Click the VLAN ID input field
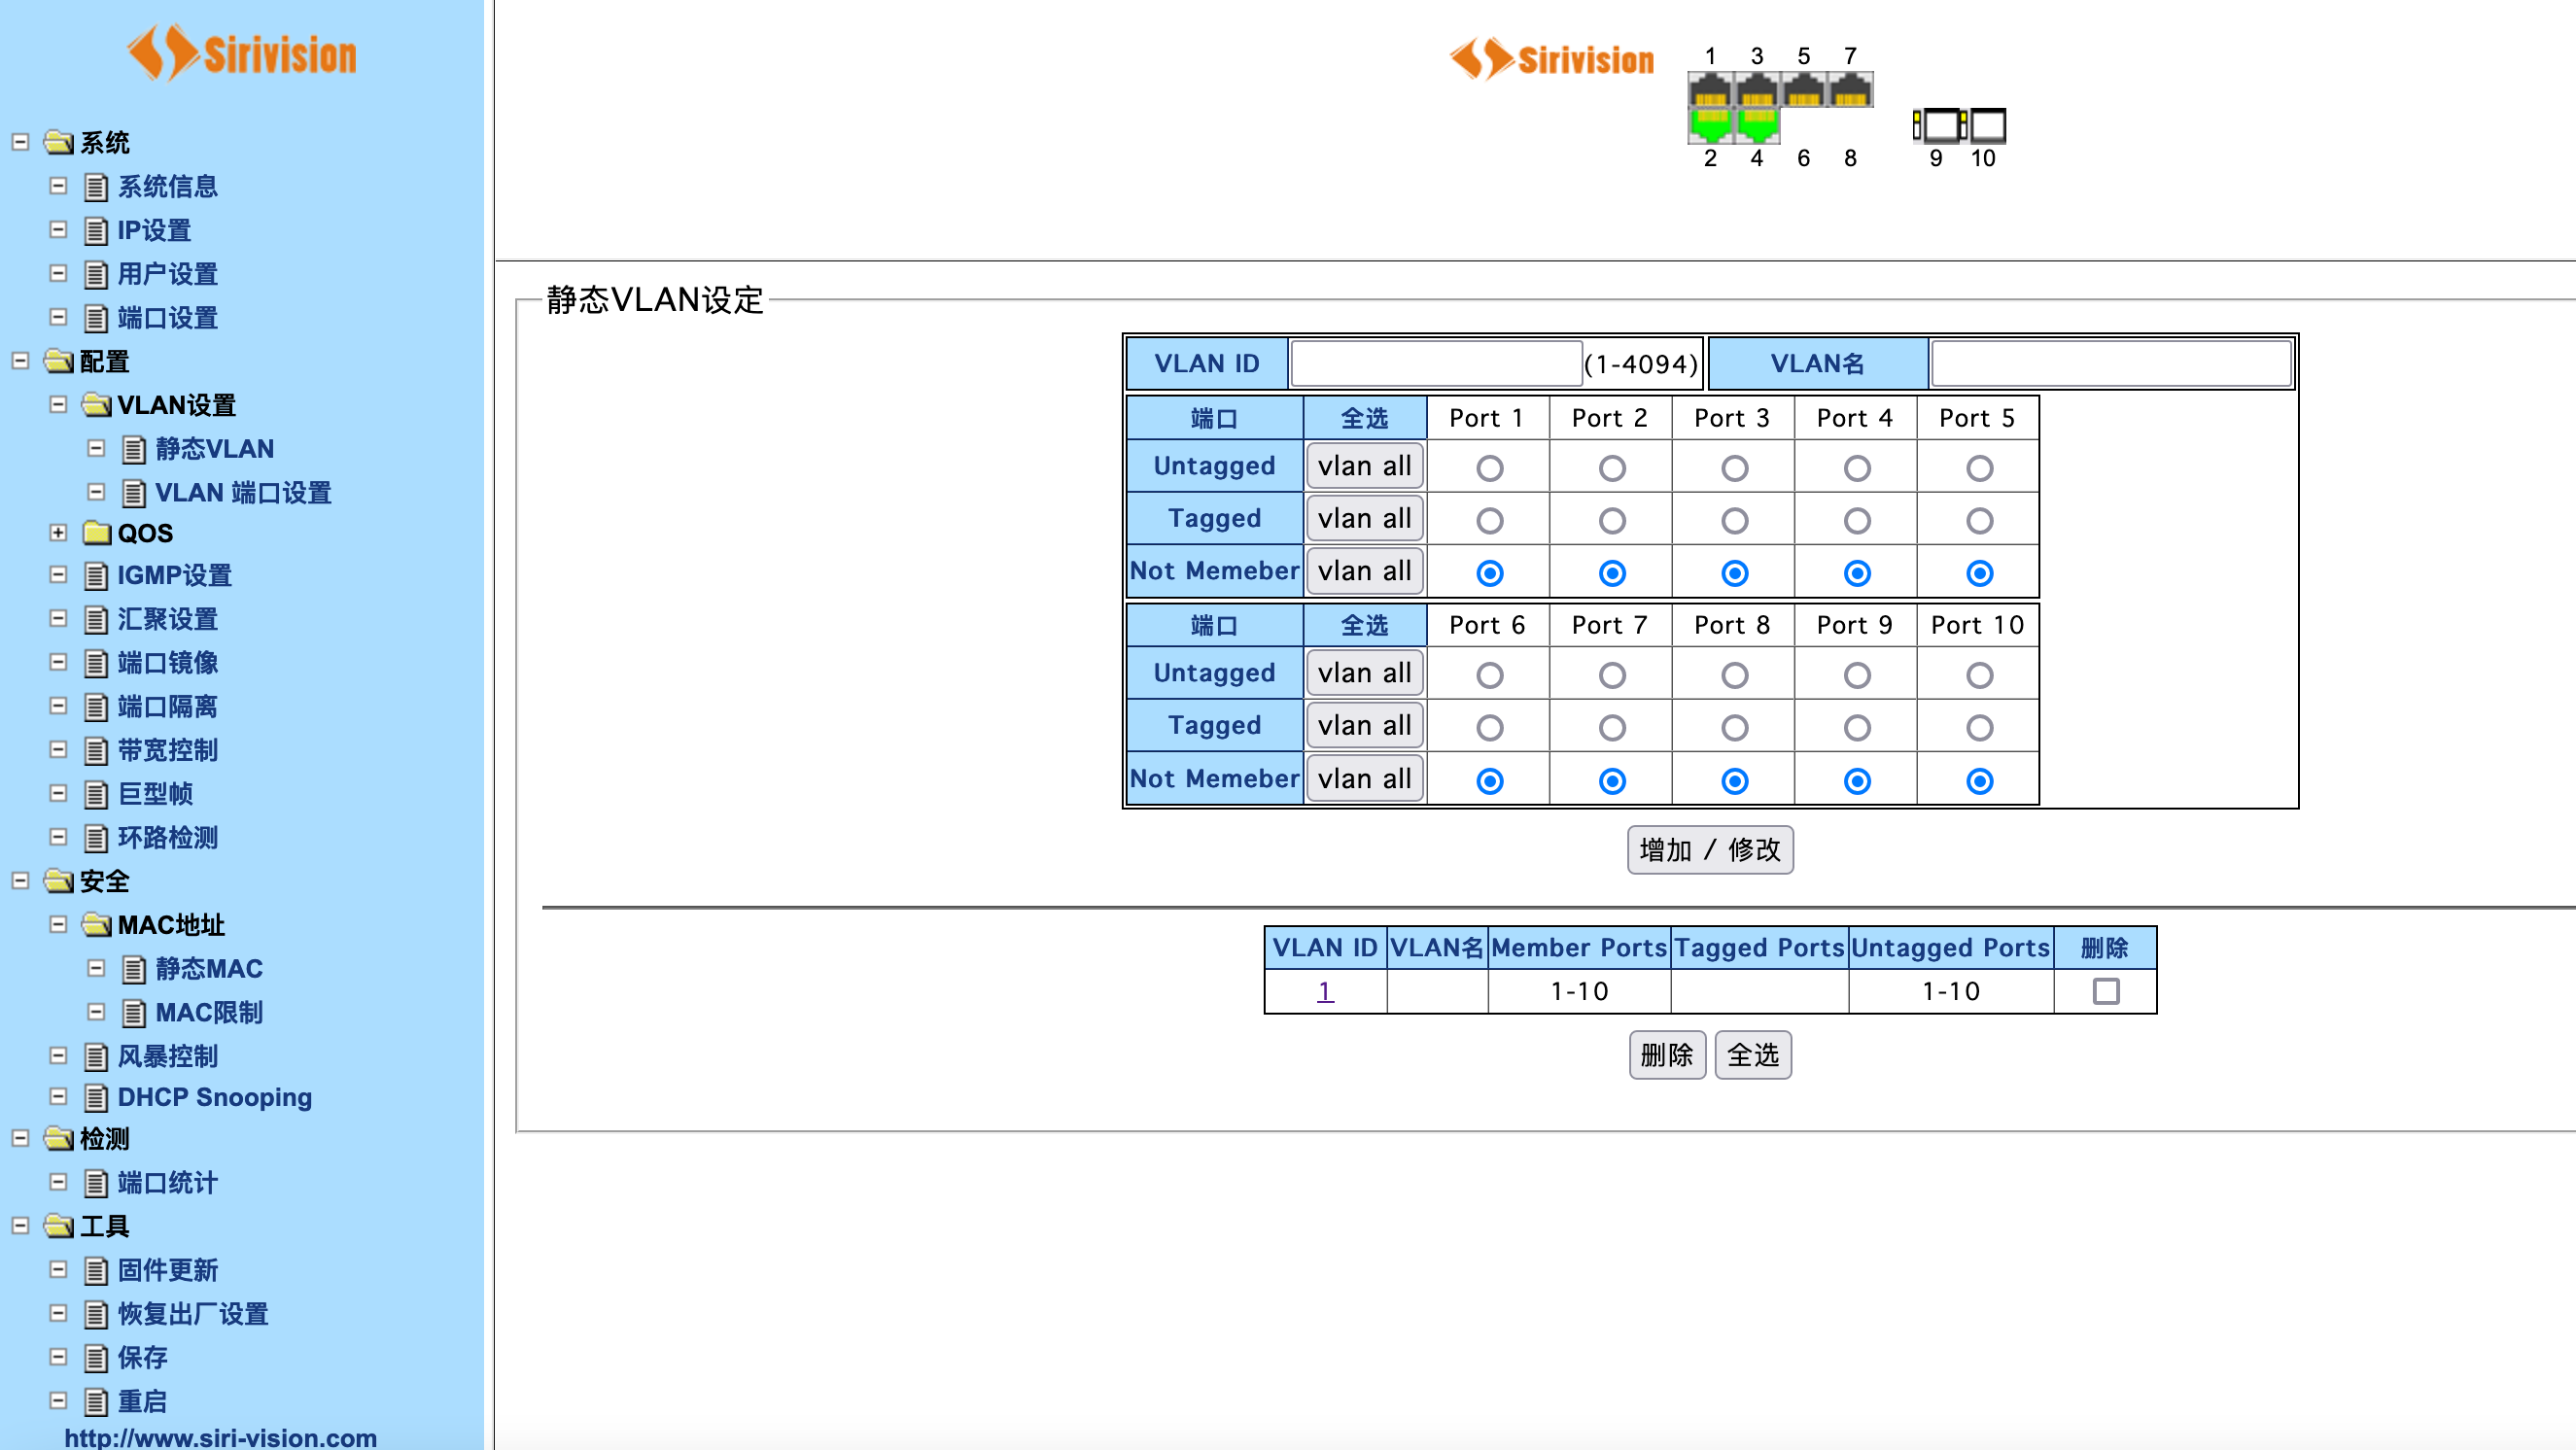This screenshot has width=2576, height=1450. pos(1435,364)
